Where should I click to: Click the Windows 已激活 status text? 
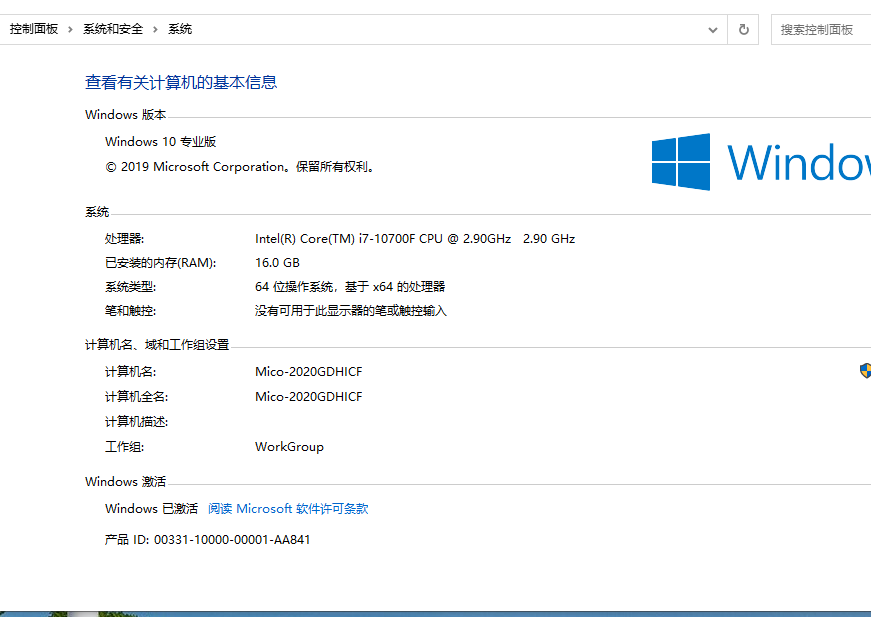pos(151,509)
